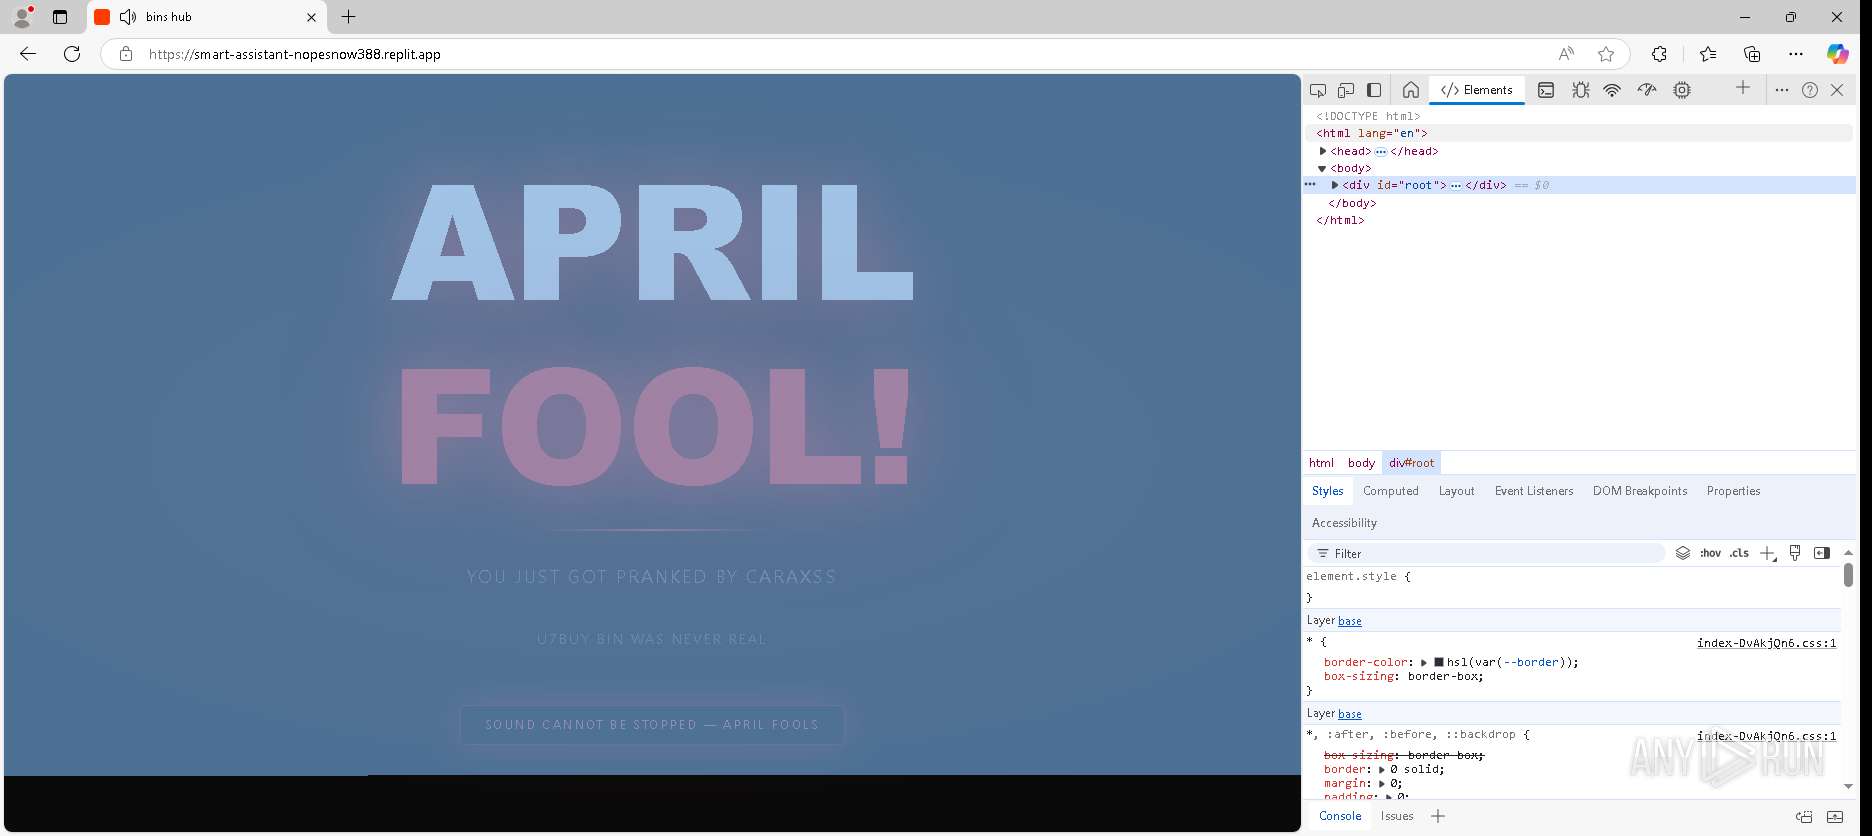Open the Performance tool gauge icon
Image resolution: width=1872 pixels, height=836 pixels.
pyautogui.click(x=1646, y=90)
